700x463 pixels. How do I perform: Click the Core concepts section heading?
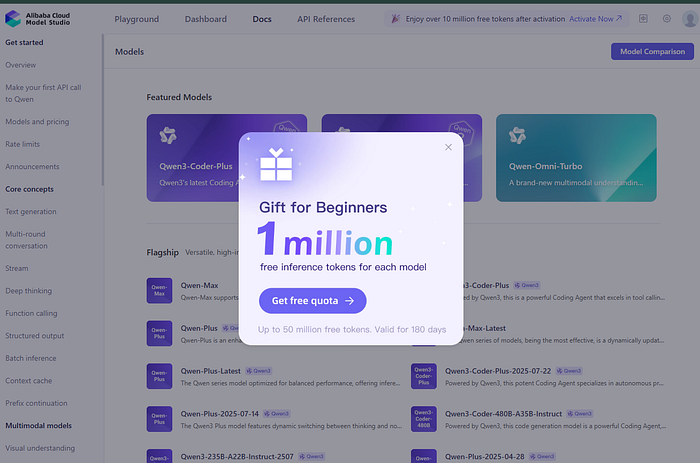tap(29, 189)
